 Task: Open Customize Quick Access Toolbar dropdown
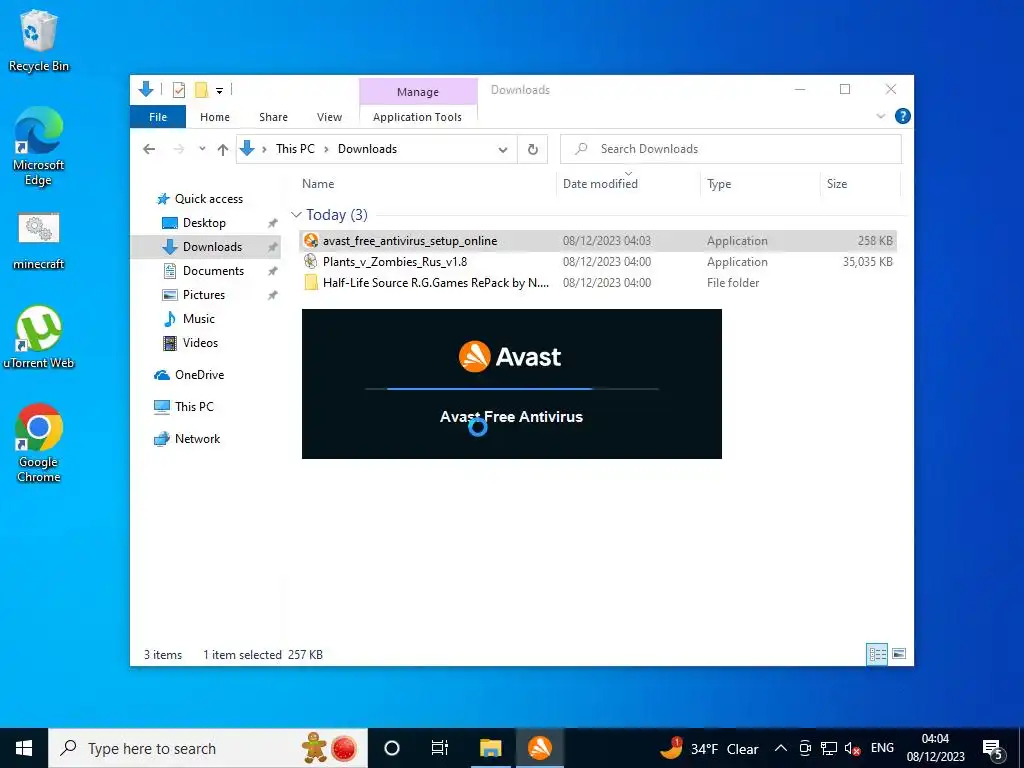[219, 91]
